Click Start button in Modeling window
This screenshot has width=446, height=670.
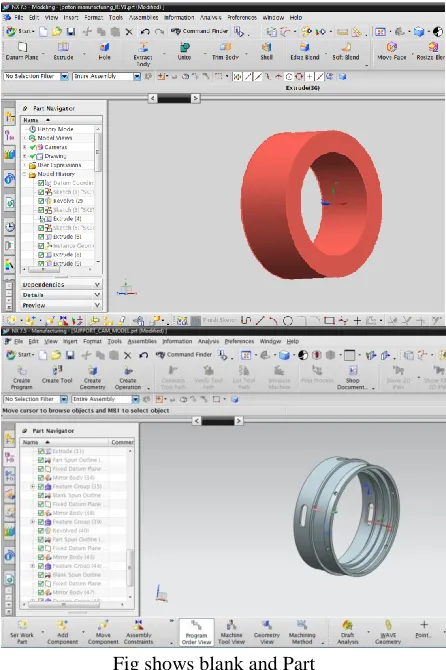coord(20,31)
